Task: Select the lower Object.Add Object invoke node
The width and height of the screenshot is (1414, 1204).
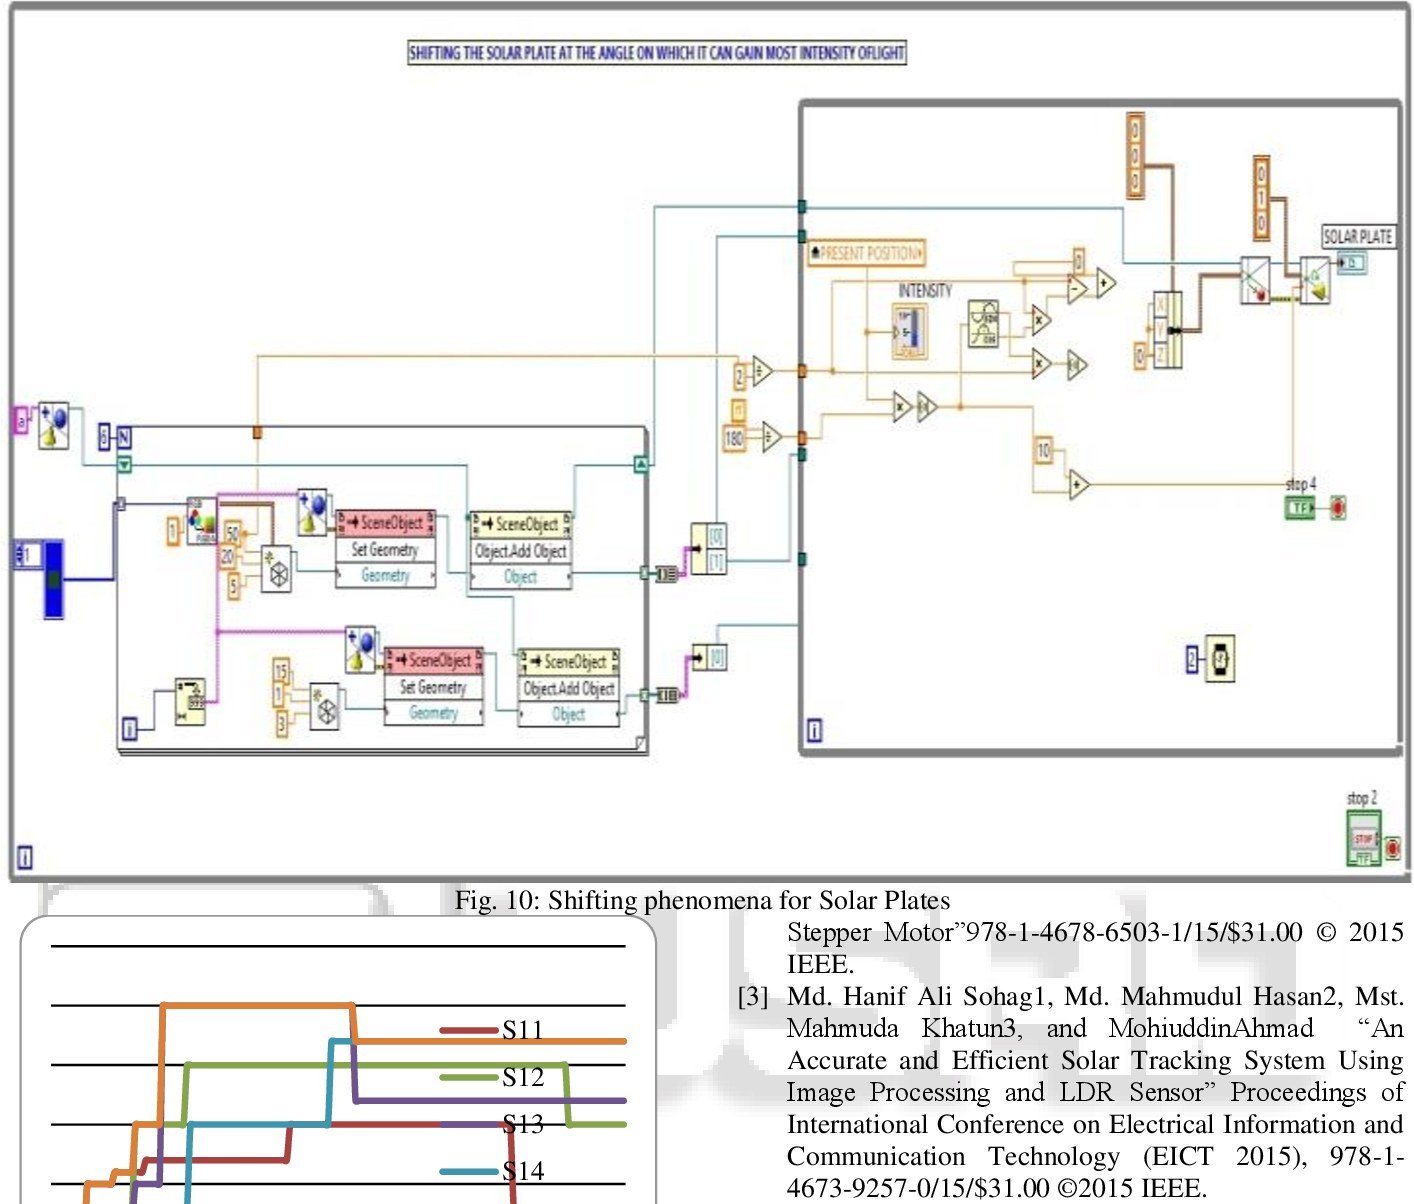Action: pos(569,688)
